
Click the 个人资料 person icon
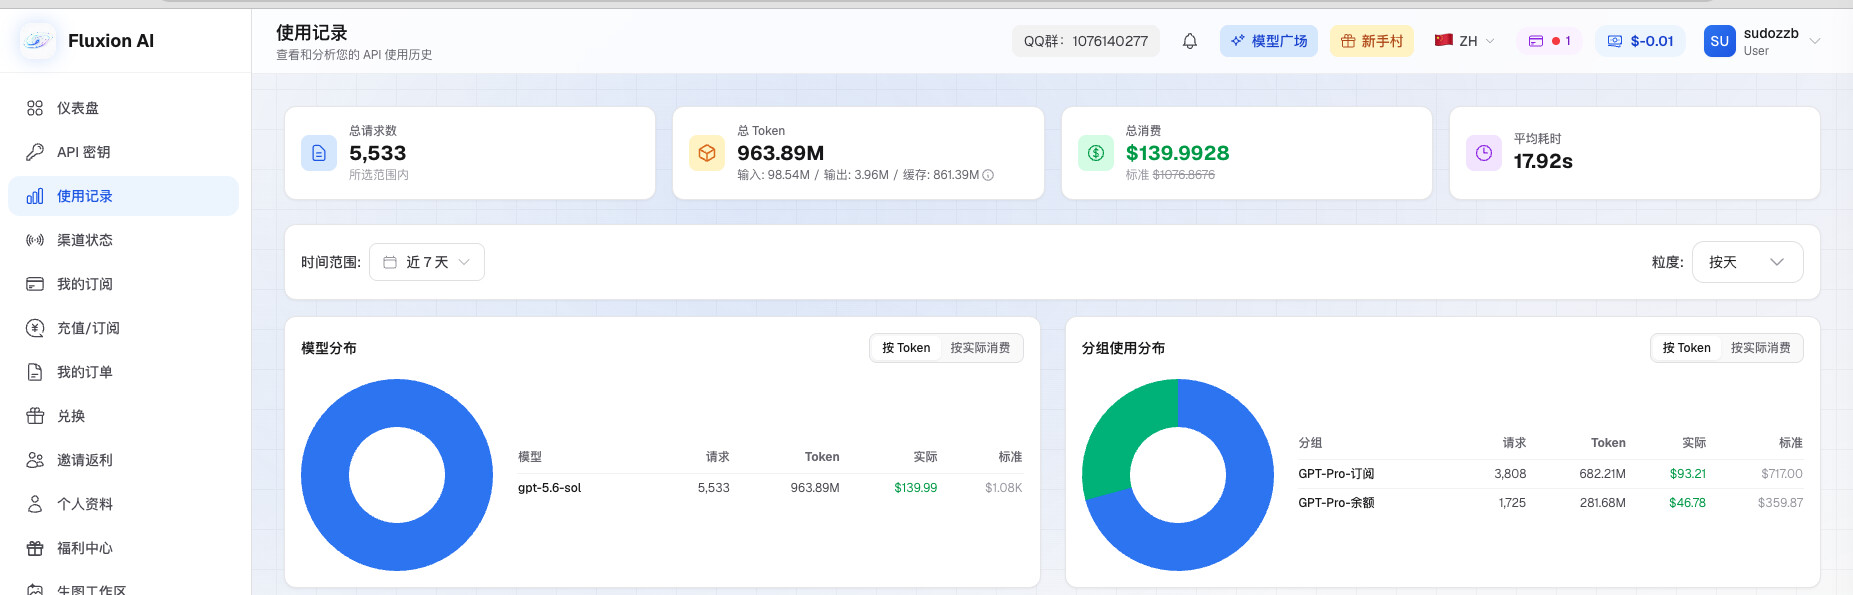coord(35,504)
